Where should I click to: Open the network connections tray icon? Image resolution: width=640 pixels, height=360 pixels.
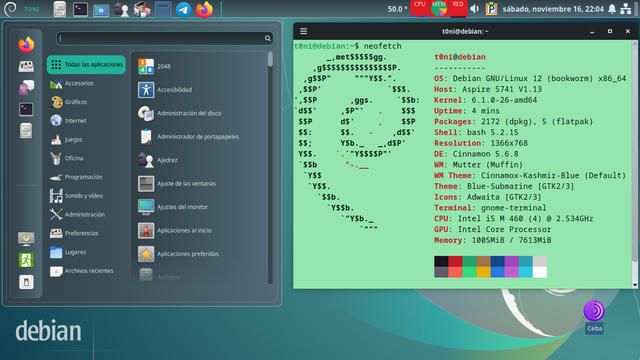[x=626, y=9]
